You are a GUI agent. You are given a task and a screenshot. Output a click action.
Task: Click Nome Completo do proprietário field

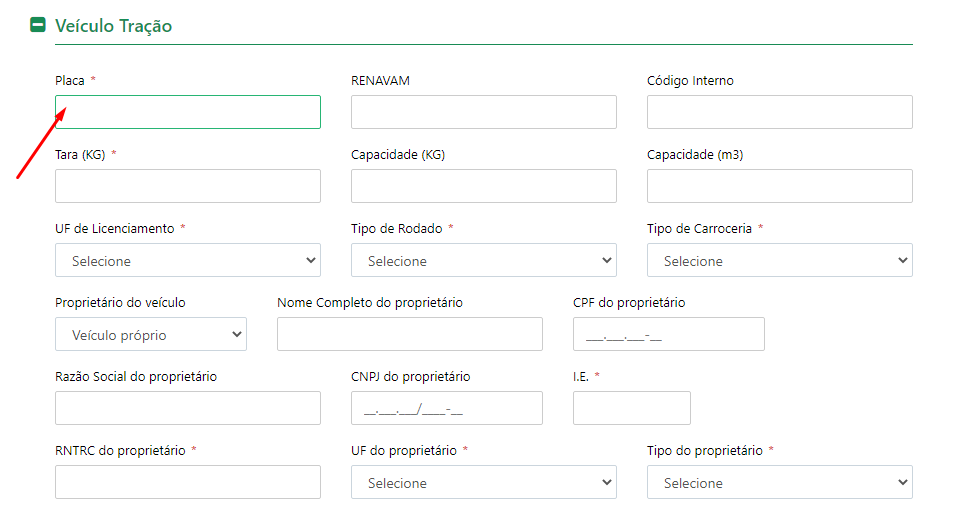pyautogui.click(x=410, y=334)
